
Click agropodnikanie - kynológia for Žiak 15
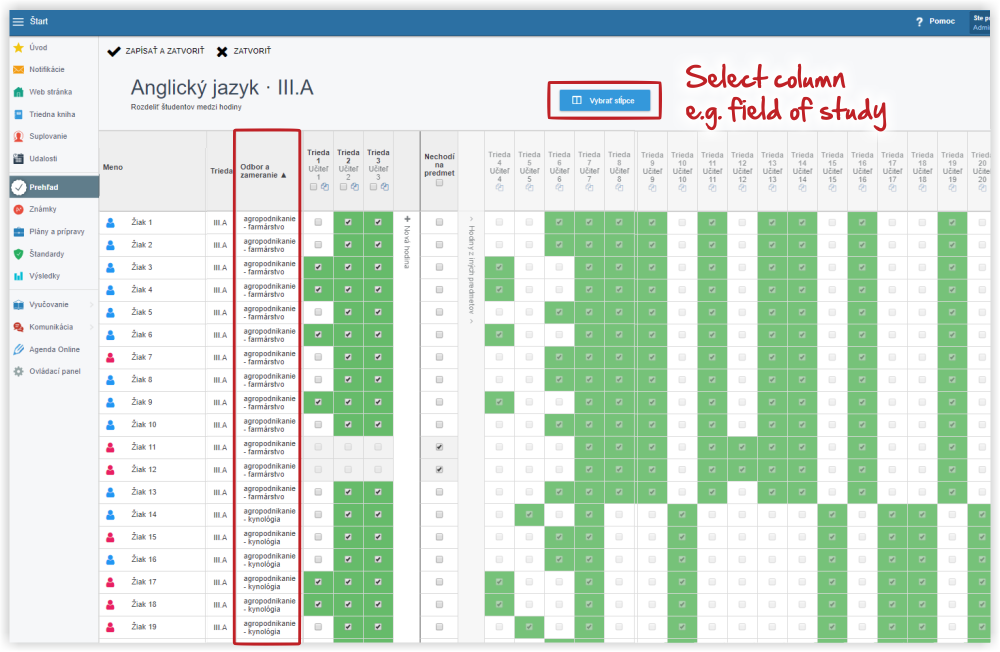pos(269,538)
